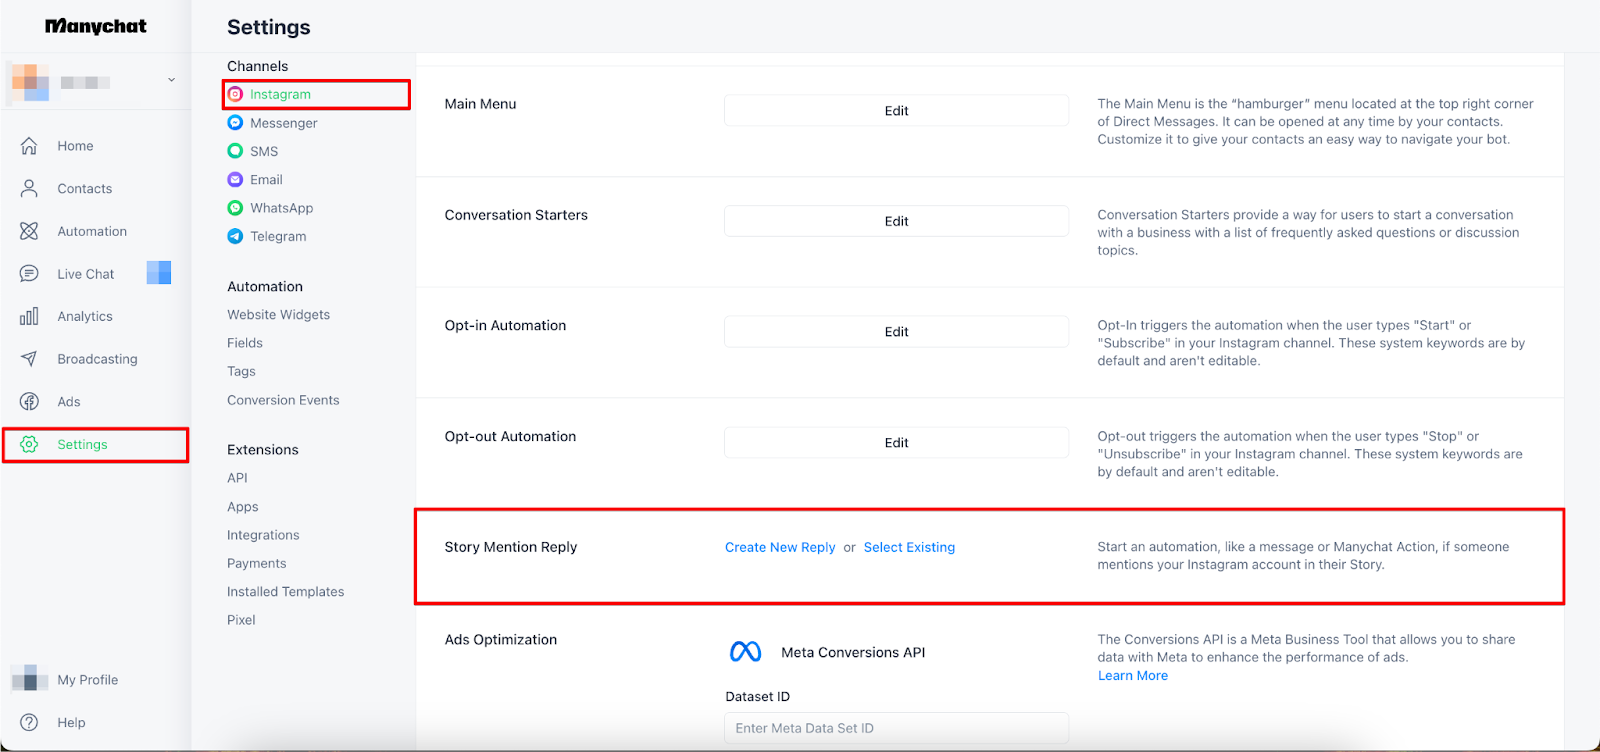Open the Tags settings section
This screenshot has width=1600, height=752.
[241, 371]
